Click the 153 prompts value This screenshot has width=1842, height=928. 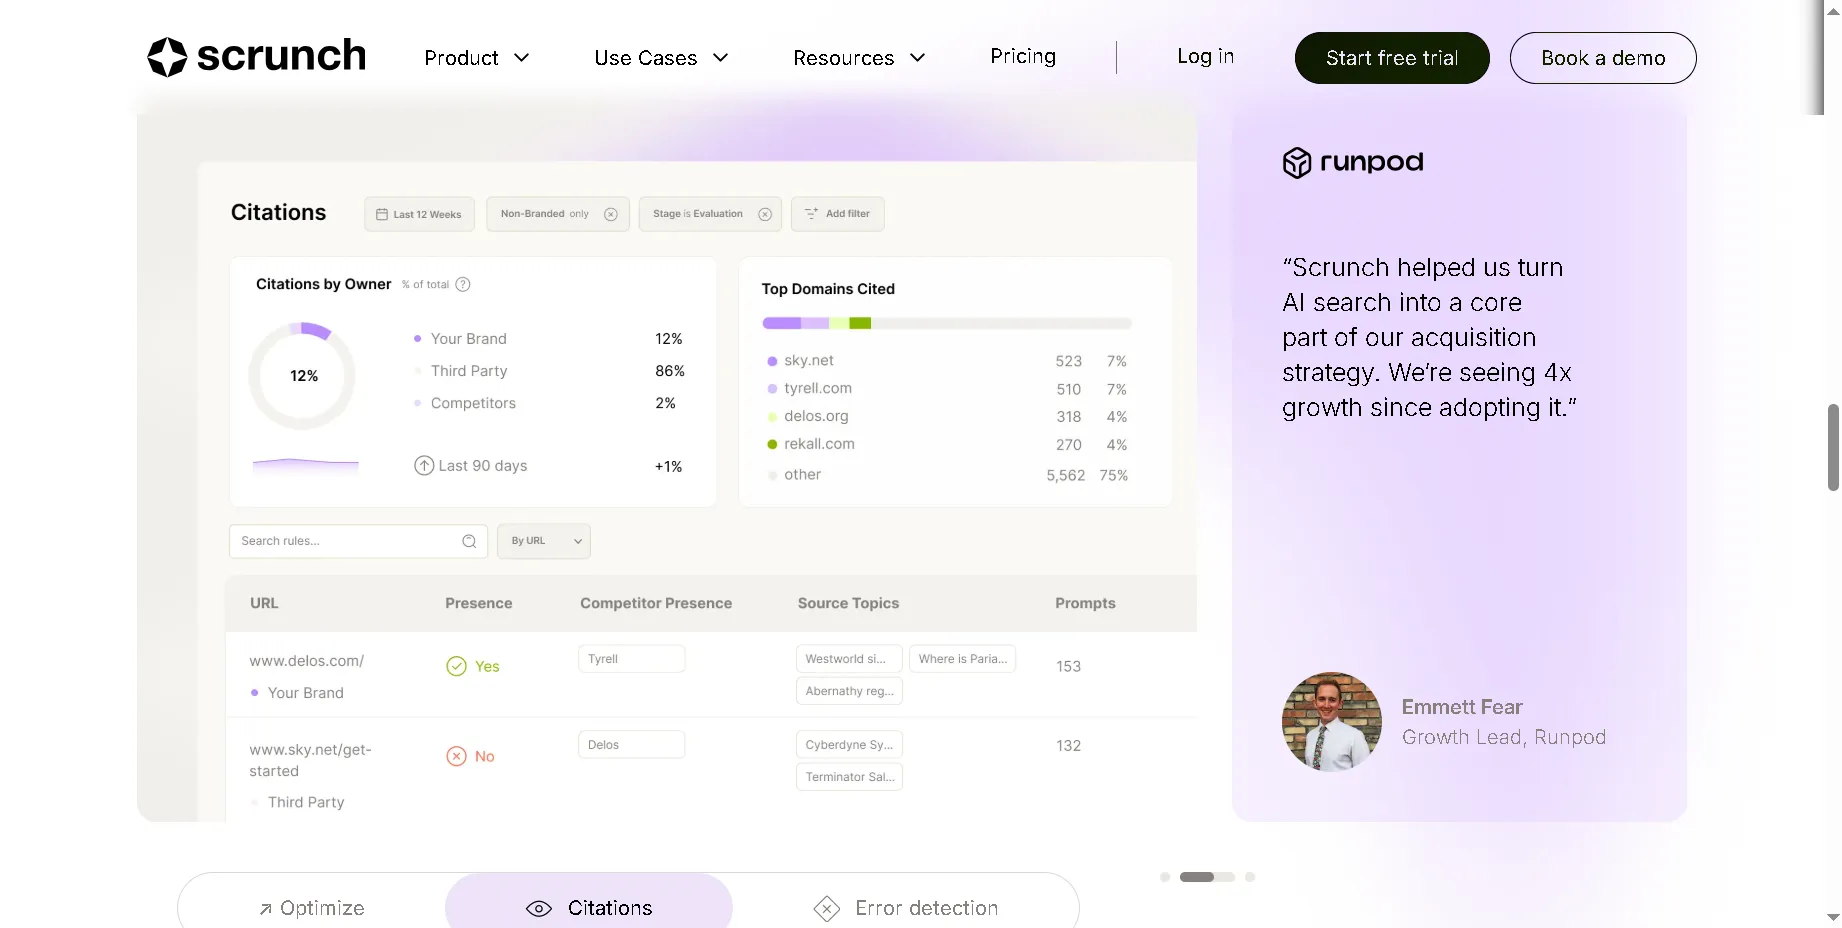(1068, 666)
